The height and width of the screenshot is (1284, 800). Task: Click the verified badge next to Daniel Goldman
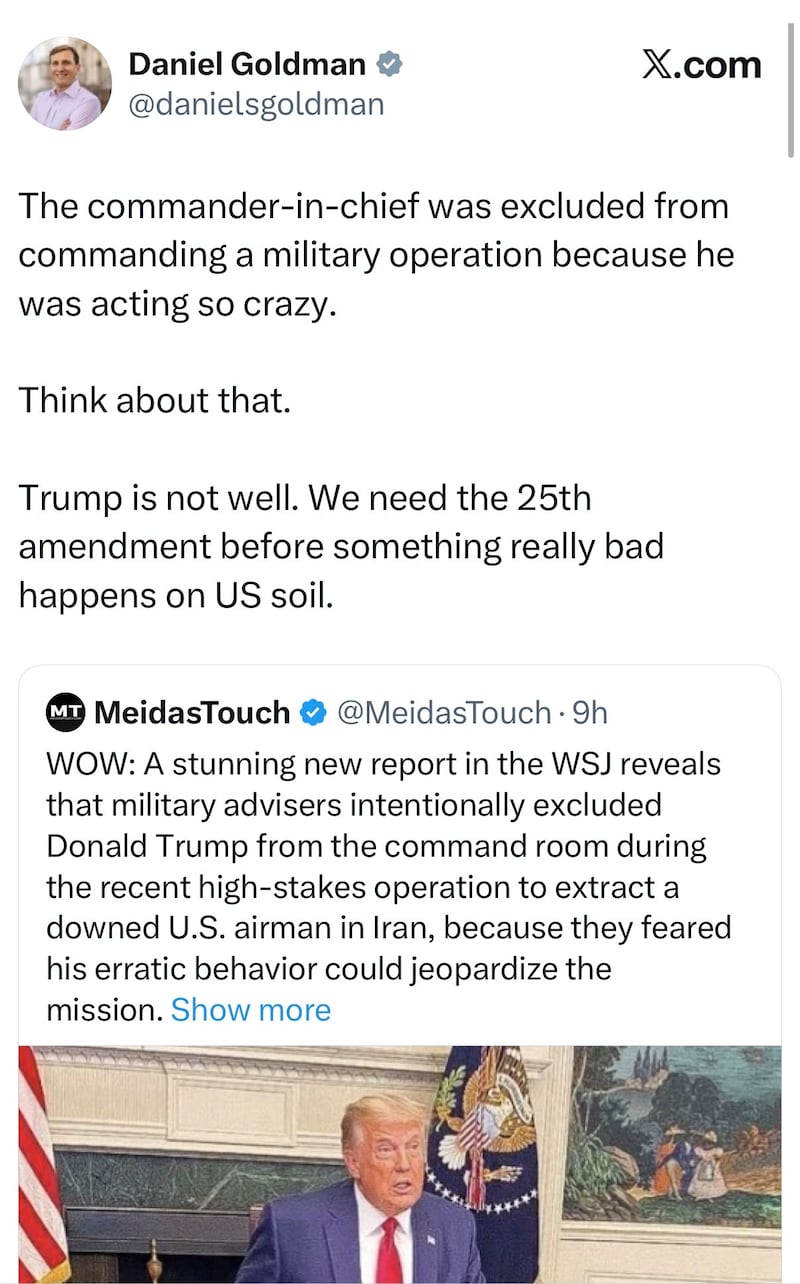[x=388, y=62]
